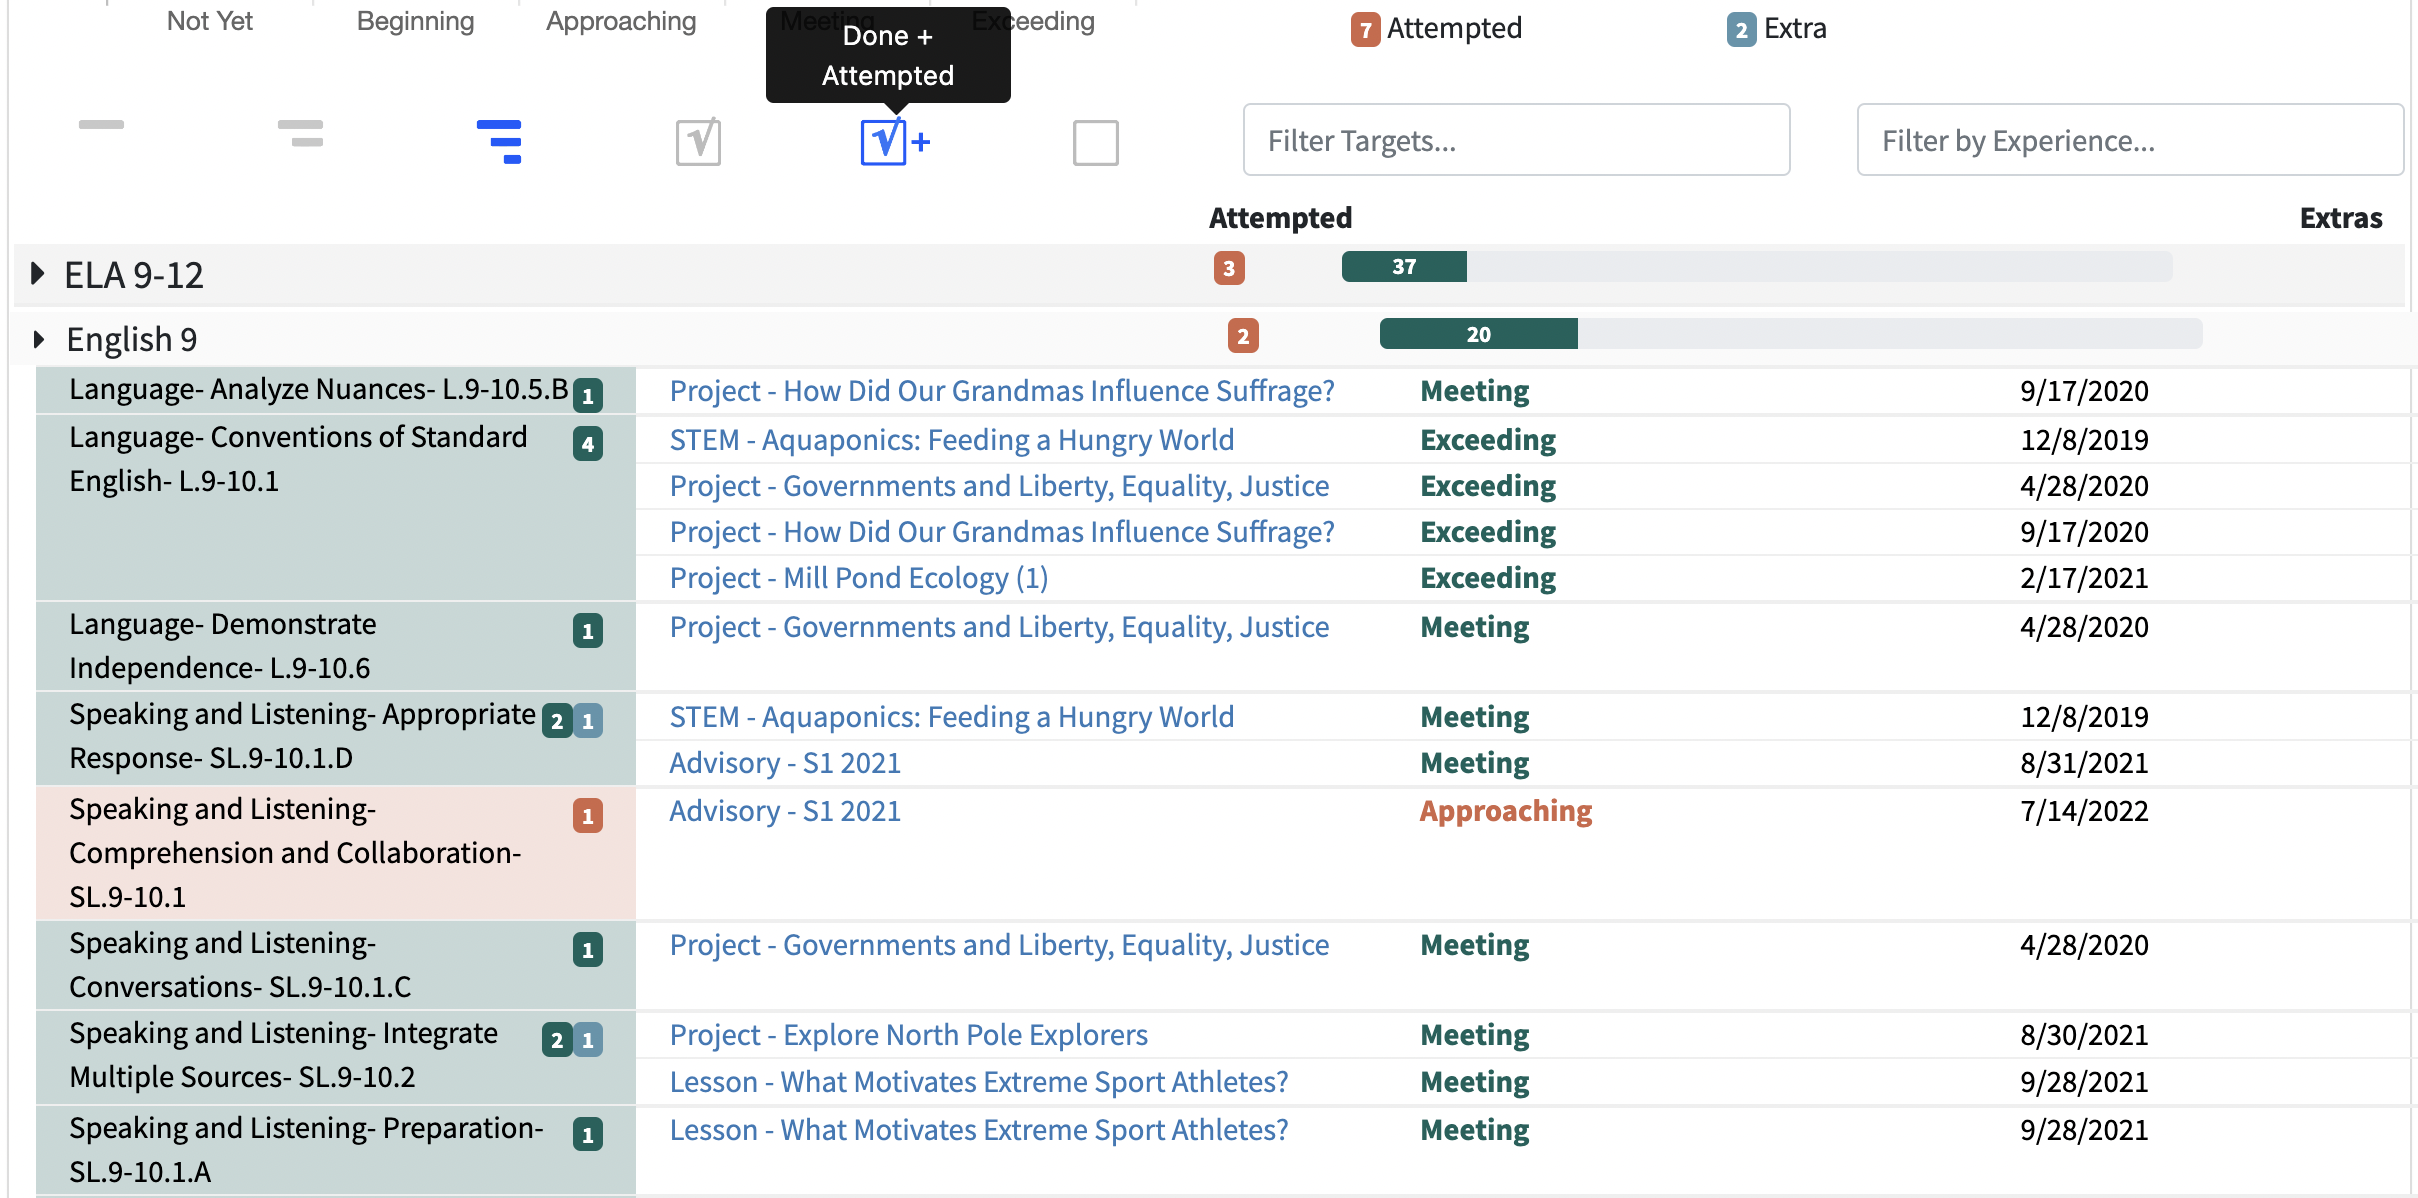Select the Approaching three-bar filter icon
The height and width of the screenshot is (1198, 2418).
click(x=499, y=141)
